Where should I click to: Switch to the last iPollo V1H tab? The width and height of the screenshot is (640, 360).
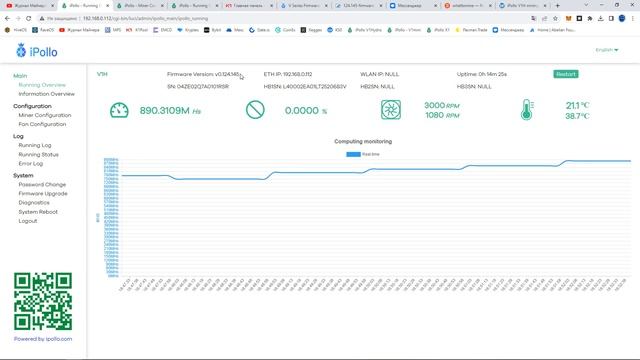[522, 6]
